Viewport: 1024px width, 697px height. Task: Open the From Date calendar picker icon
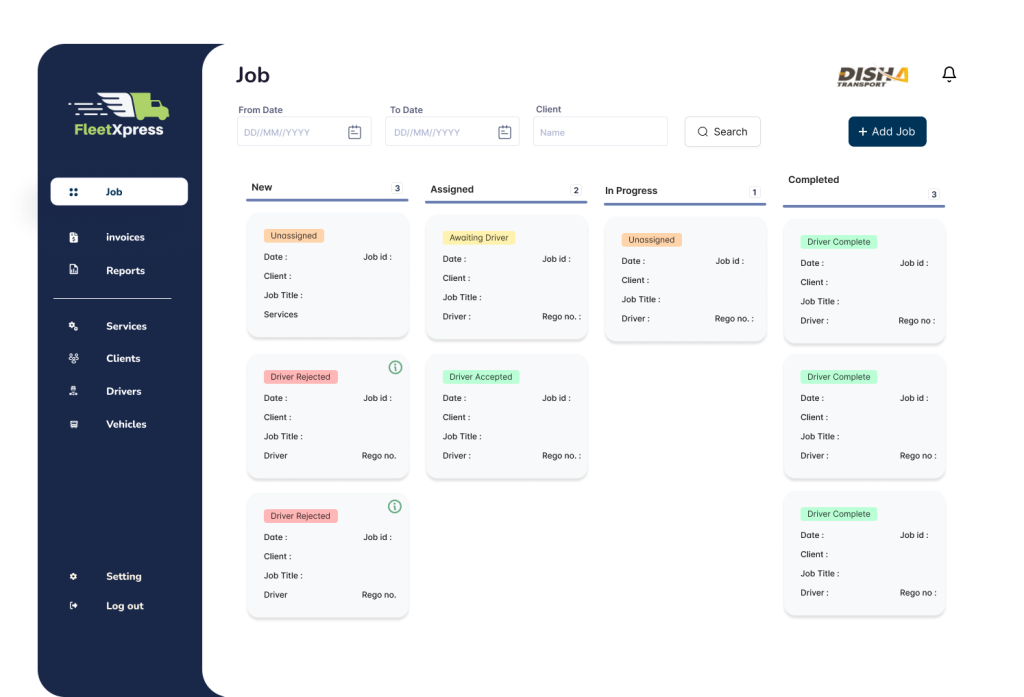click(355, 132)
